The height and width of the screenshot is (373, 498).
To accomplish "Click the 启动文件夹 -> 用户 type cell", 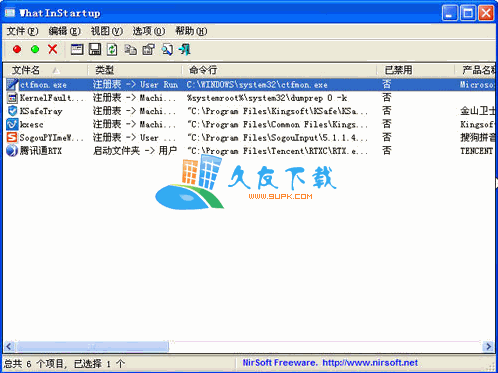I will click(135, 151).
